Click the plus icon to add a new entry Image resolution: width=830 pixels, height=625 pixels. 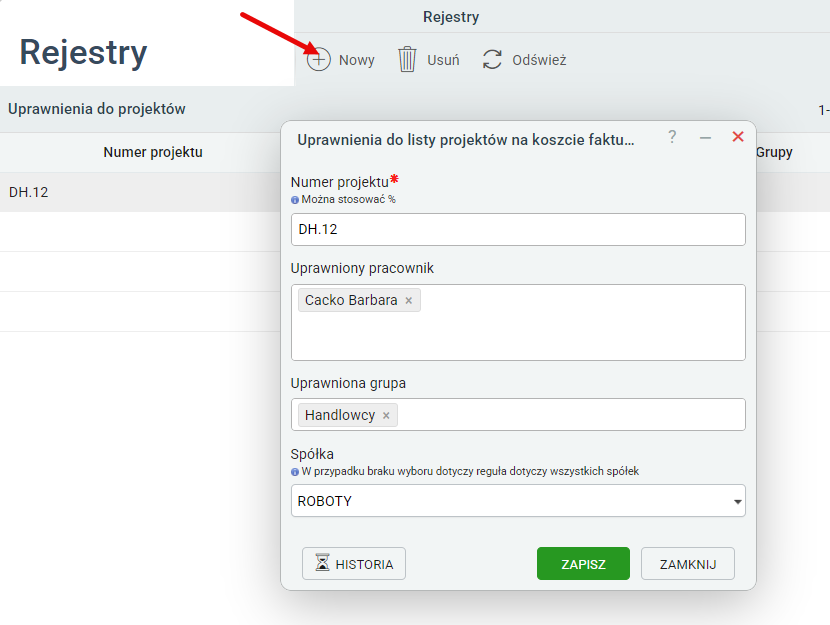point(319,59)
